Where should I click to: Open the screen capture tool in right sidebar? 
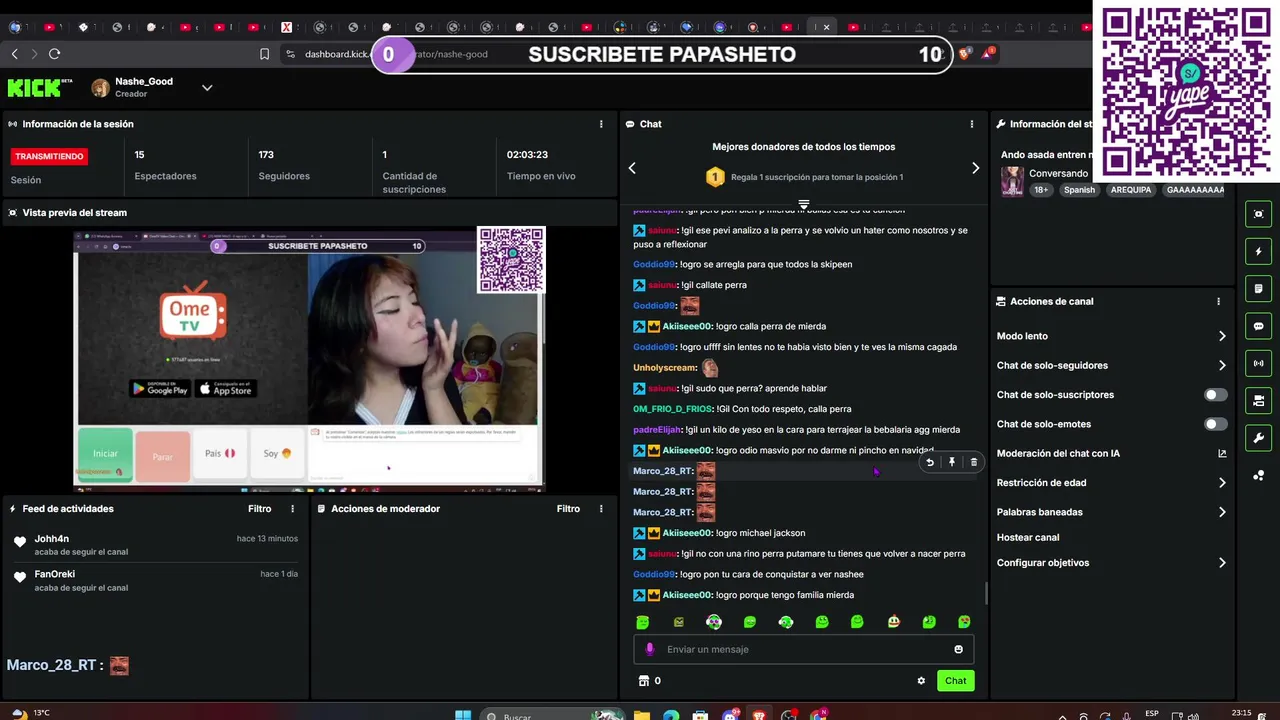coord(1258,214)
